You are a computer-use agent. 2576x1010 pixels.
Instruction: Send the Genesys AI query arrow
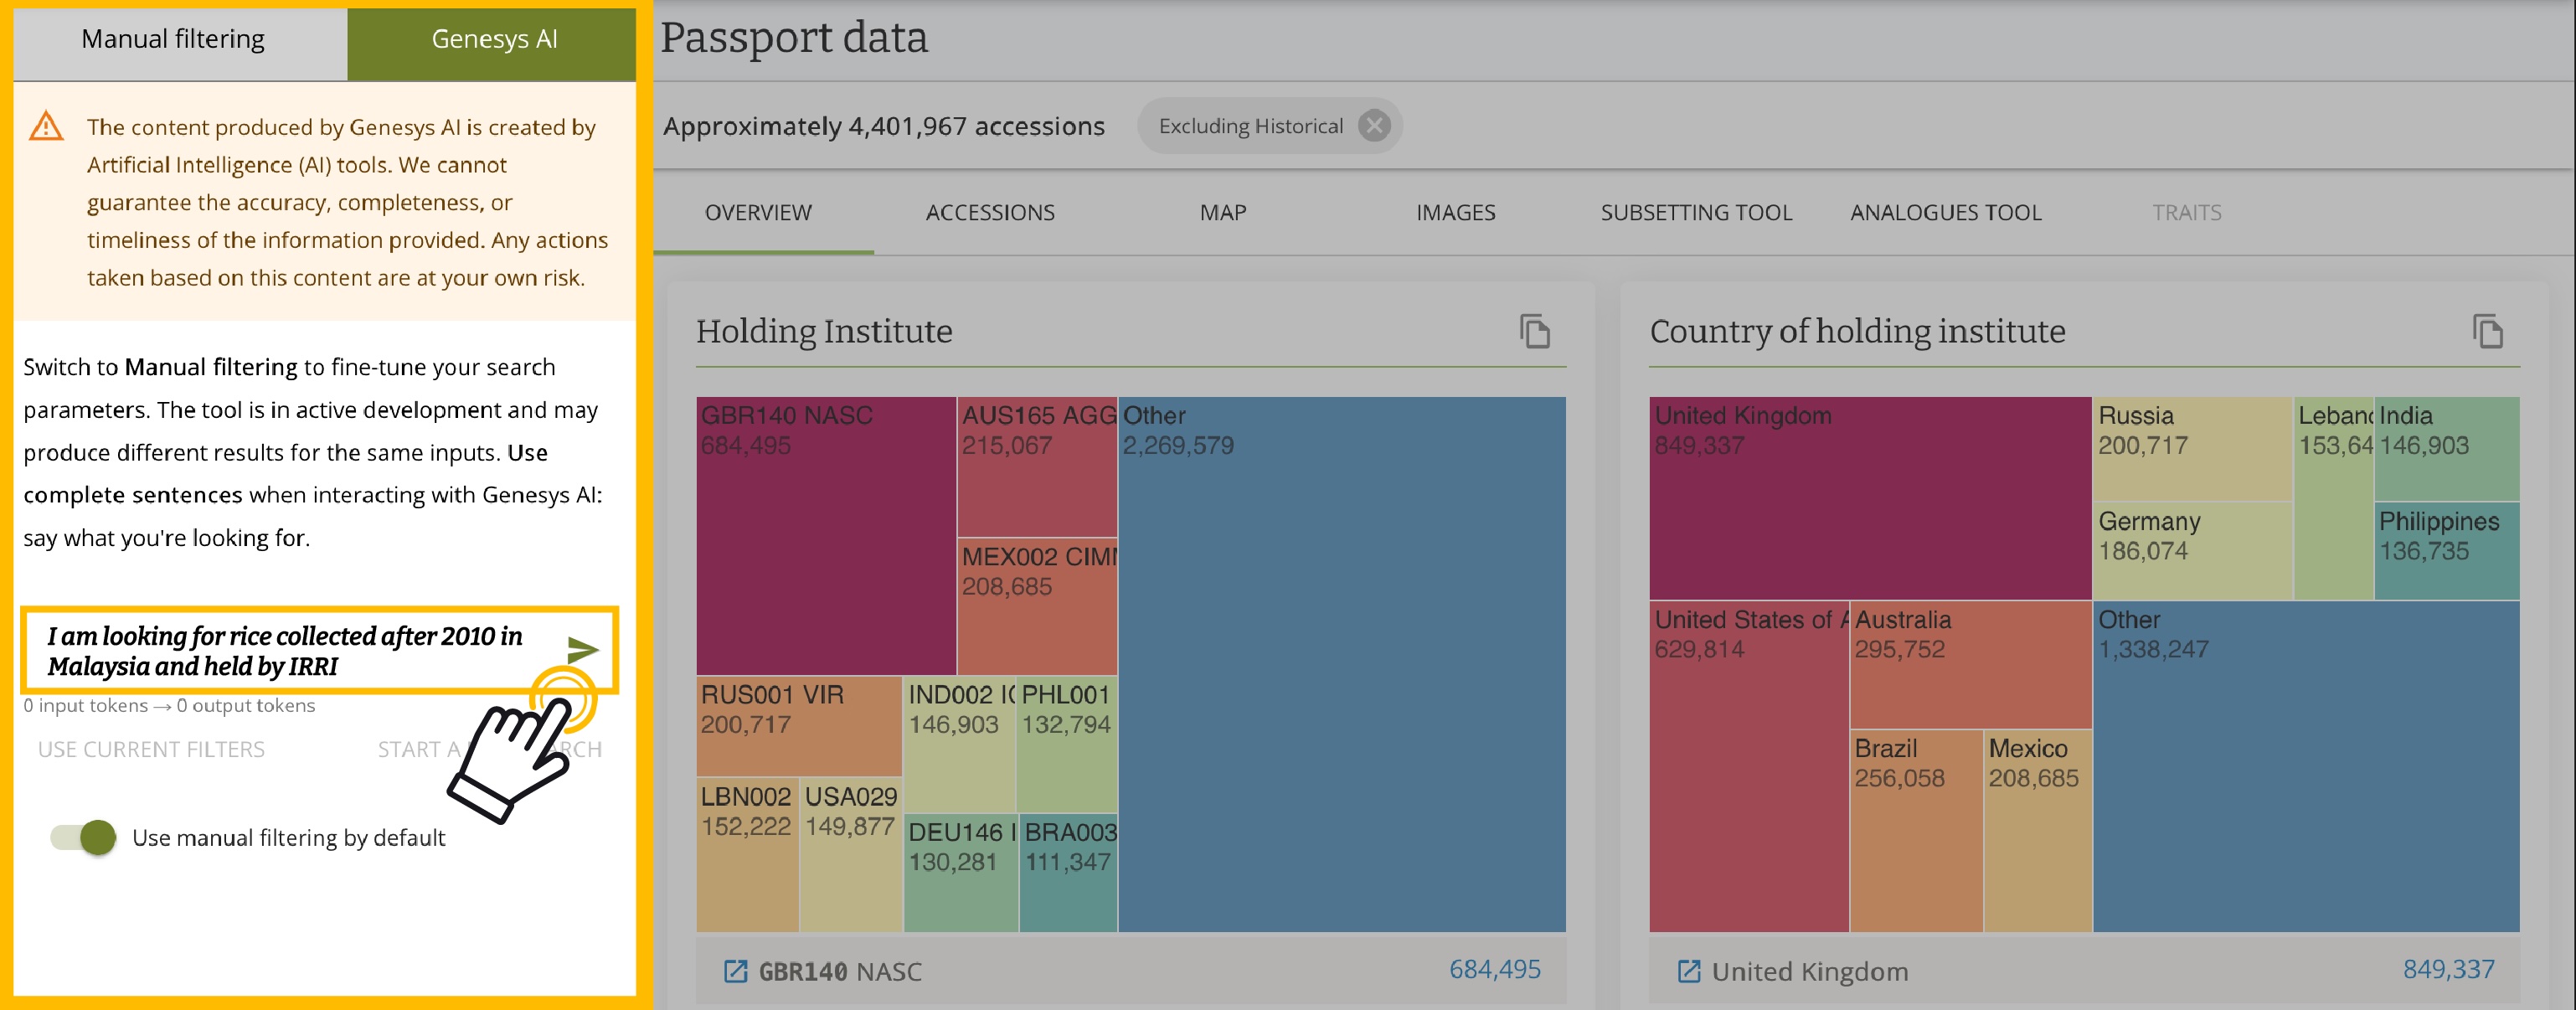coord(582,650)
